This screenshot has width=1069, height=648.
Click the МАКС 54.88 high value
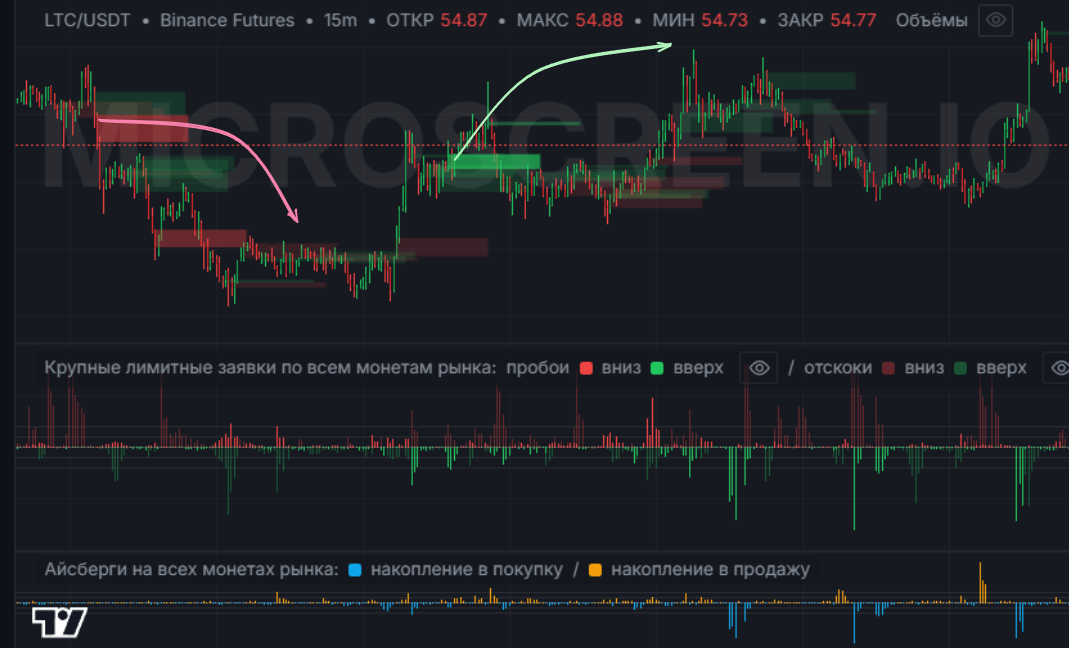[x=569, y=20]
